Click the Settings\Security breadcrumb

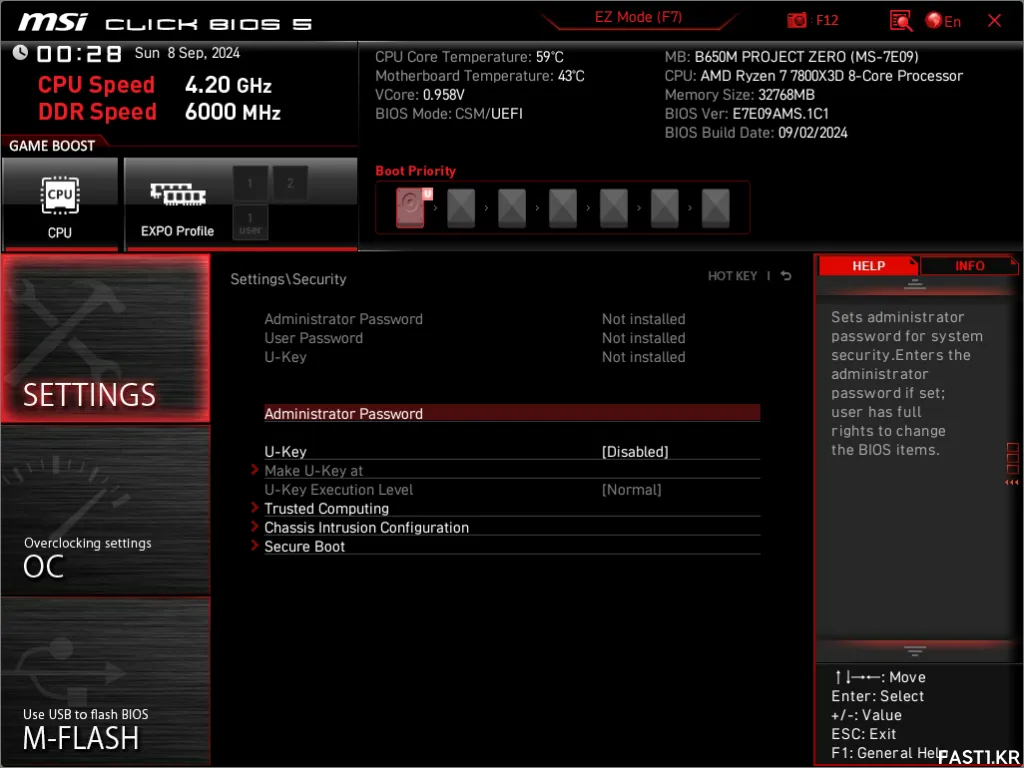[x=288, y=280]
